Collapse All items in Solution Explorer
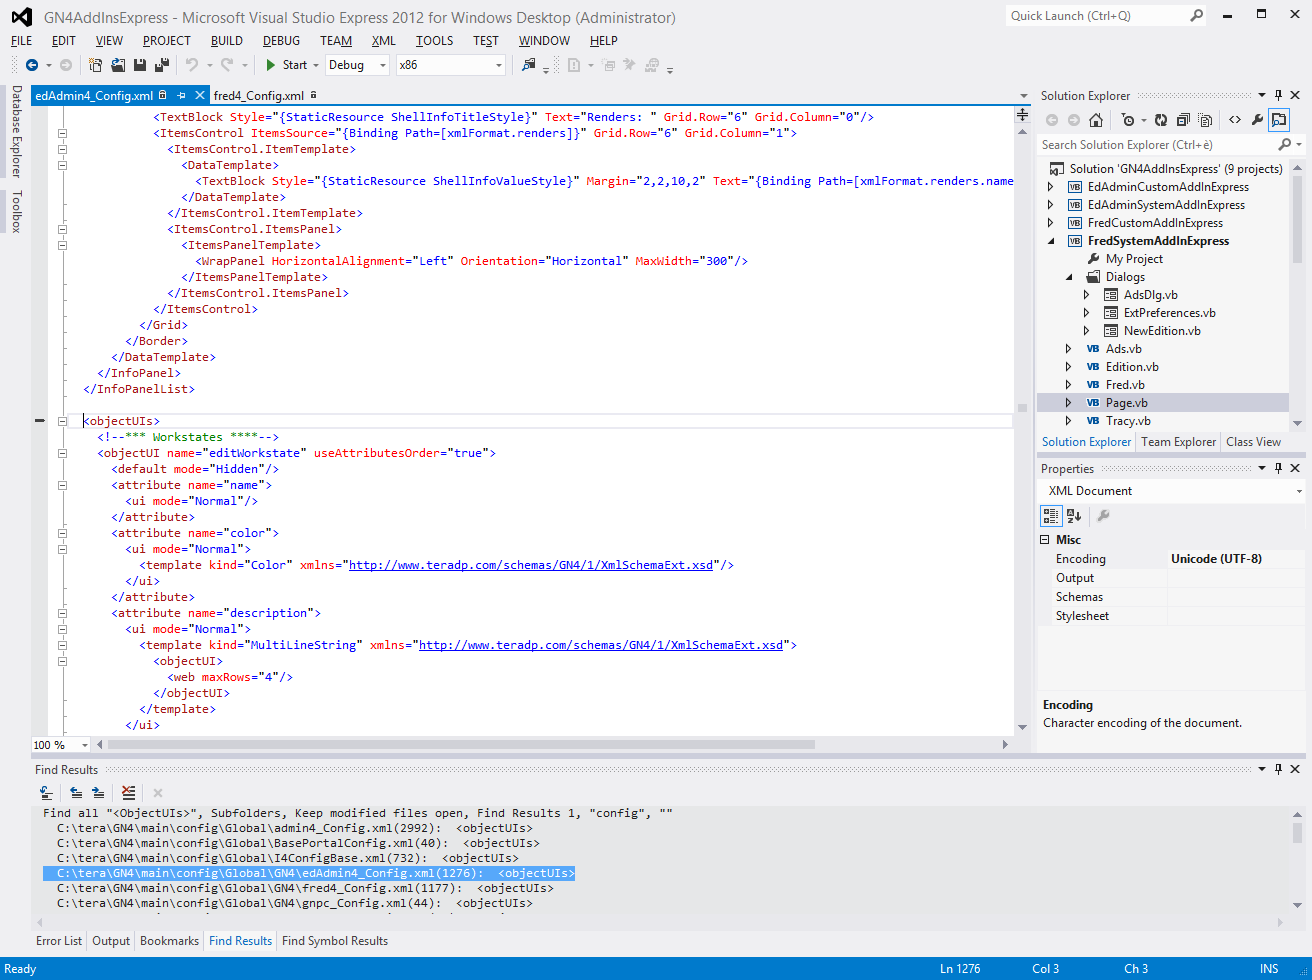The height and width of the screenshot is (980, 1312). 1183,120
